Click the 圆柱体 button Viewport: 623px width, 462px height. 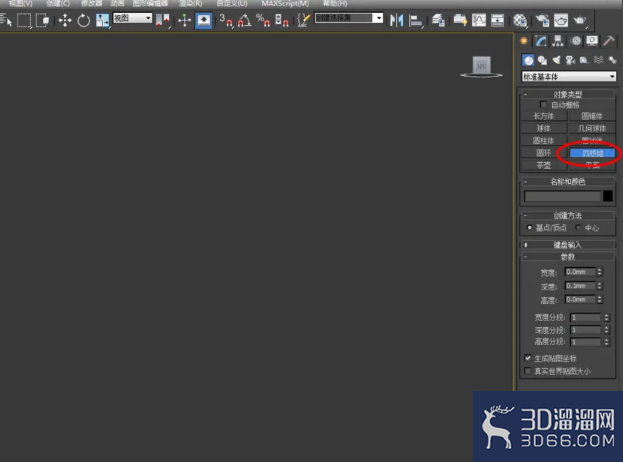pos(544,141)
